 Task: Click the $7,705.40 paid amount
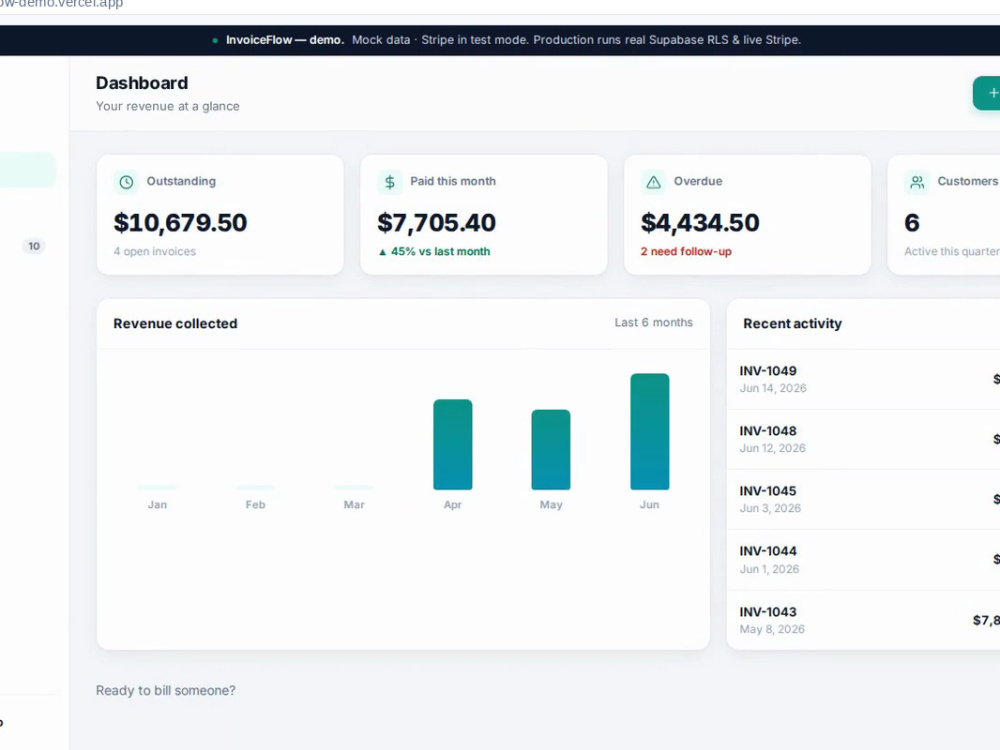pos(436,223)
